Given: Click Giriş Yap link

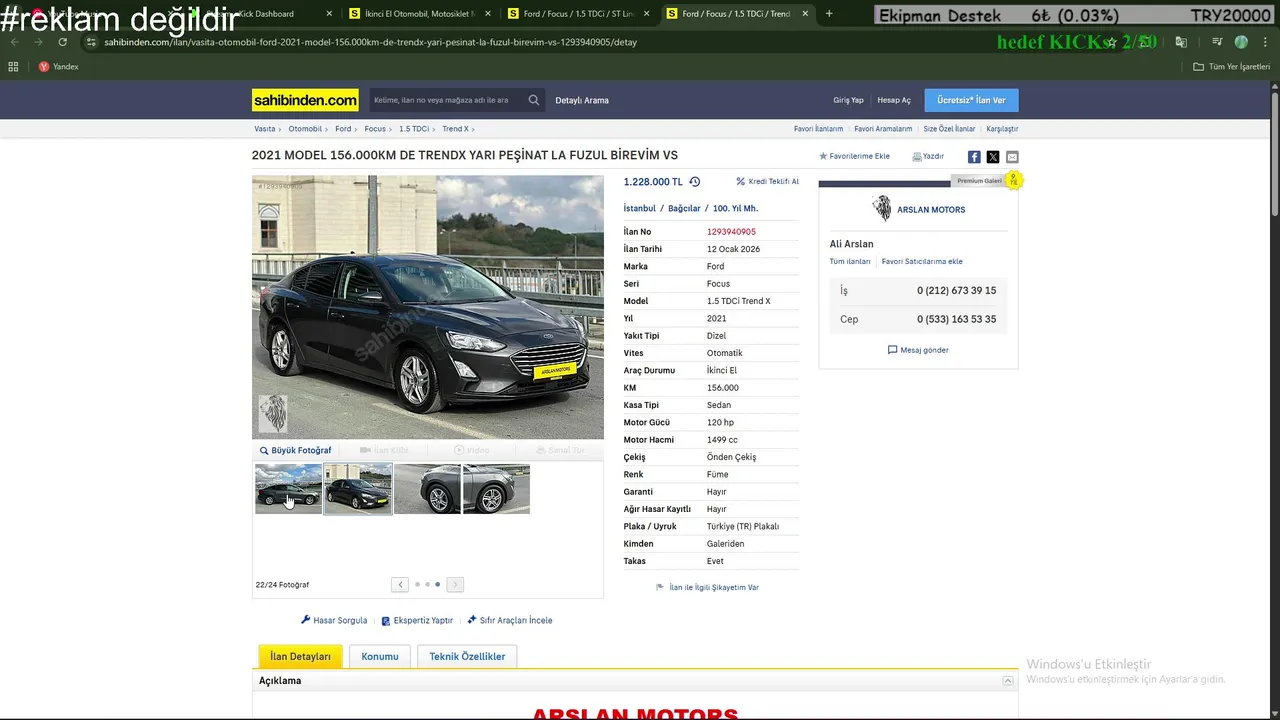Looking at the screenshot, I should pyautogui.click(x=848, y=100).
